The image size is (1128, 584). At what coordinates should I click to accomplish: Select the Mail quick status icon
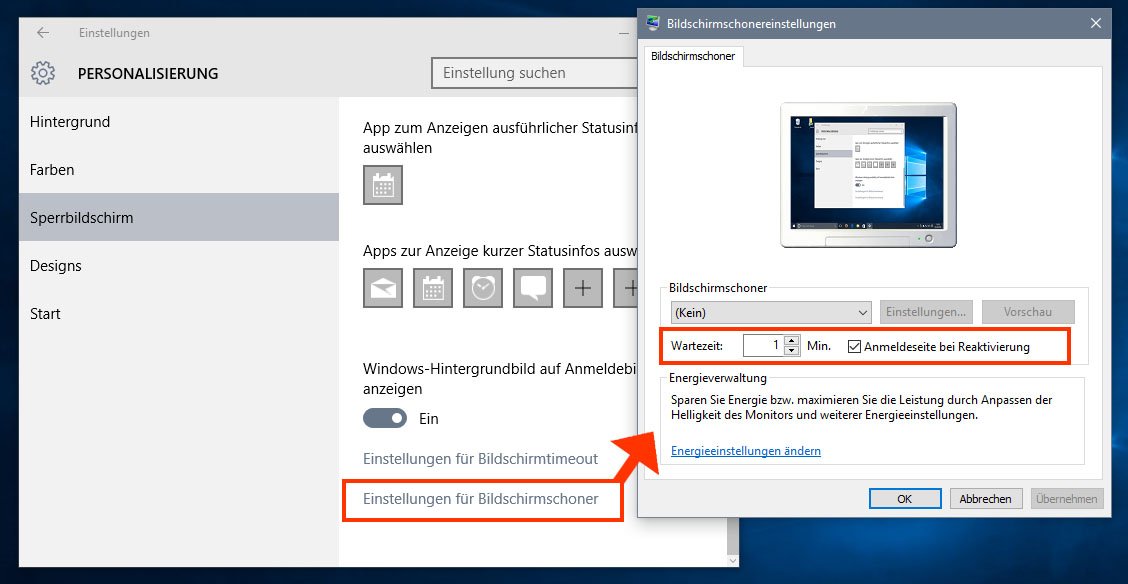coord(383,288)
